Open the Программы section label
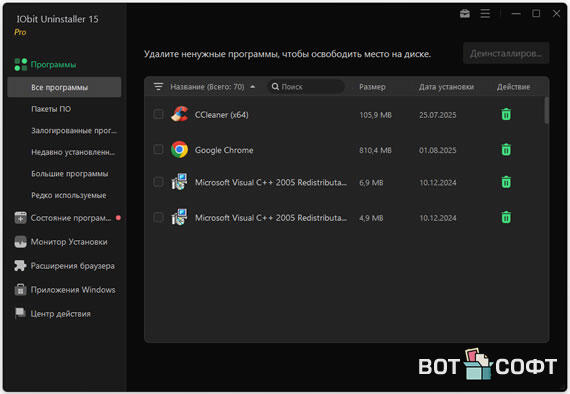Image resolution: width=570 pixels, height=394 pixels. pos(53,65)
